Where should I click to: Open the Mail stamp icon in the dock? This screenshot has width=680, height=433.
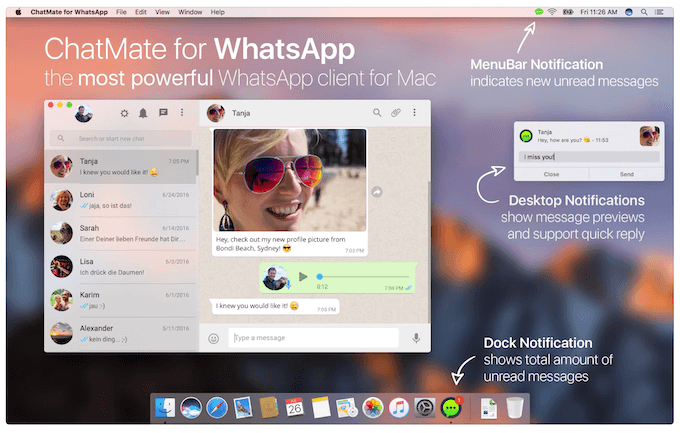point(243,408)
